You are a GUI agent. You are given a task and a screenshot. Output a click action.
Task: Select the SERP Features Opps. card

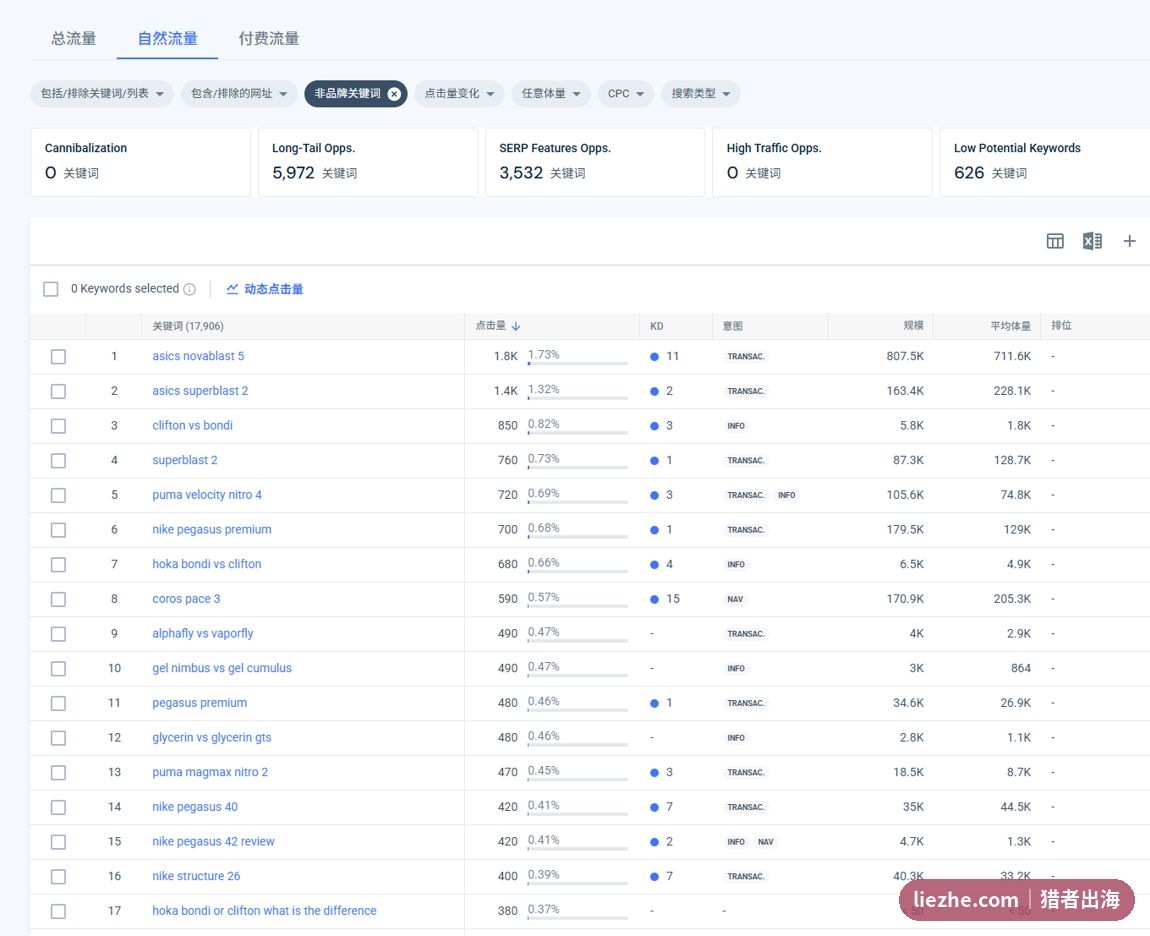[595, 162]
